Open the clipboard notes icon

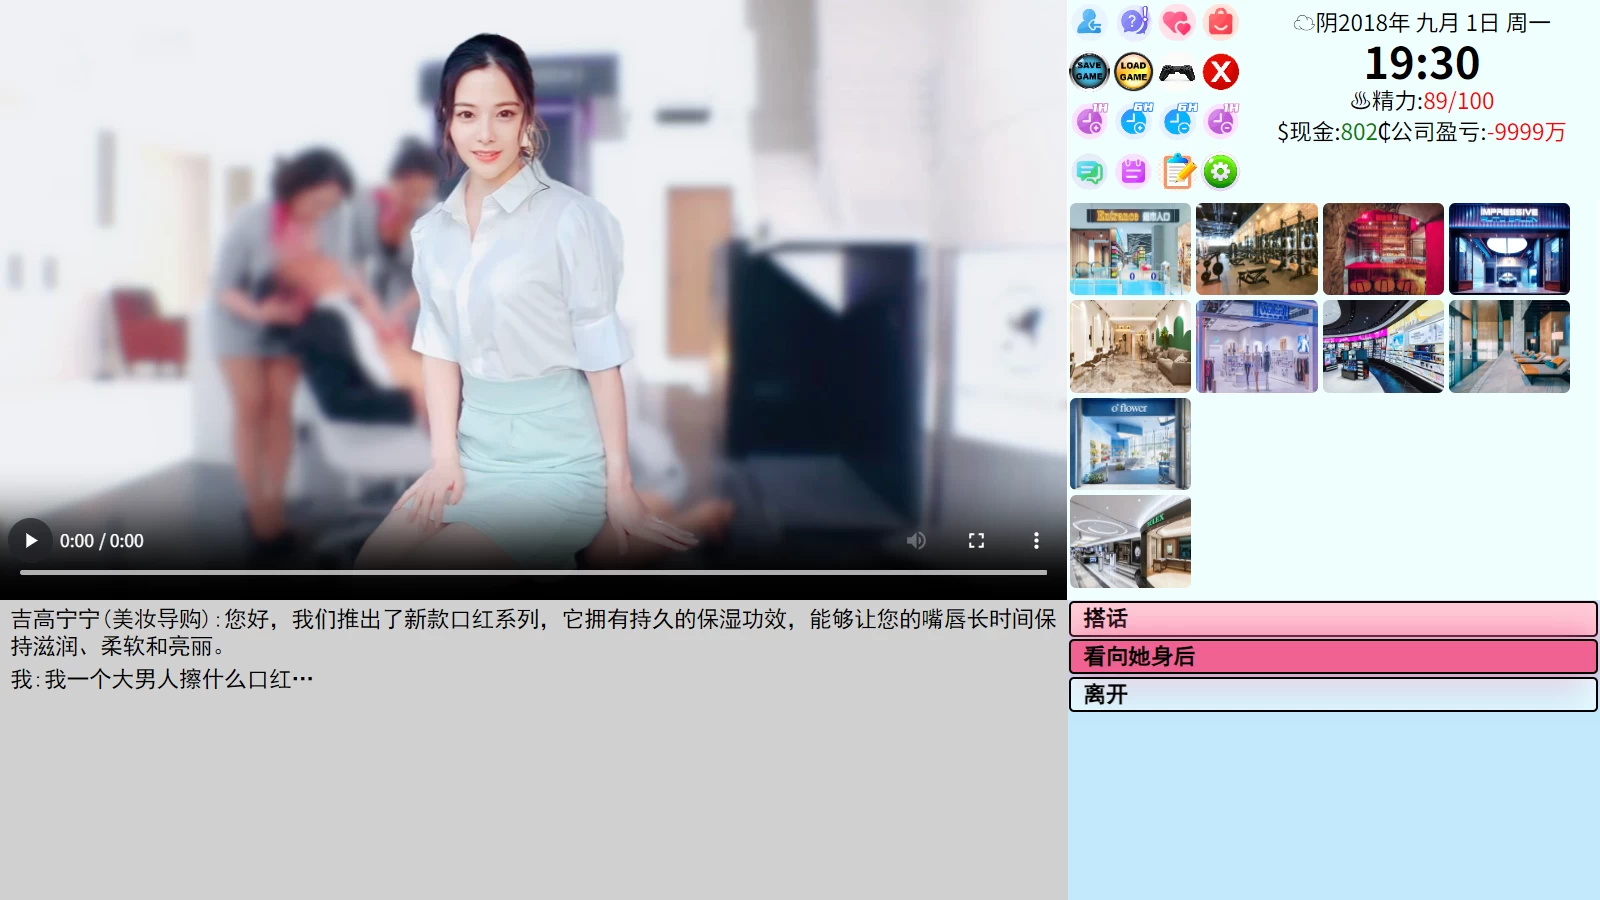[1178, 171]
